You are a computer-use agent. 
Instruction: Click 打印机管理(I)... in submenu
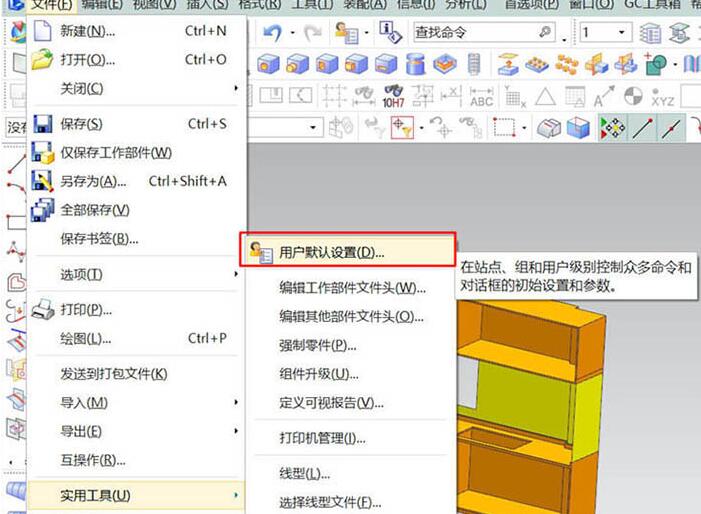click(322, 438)
